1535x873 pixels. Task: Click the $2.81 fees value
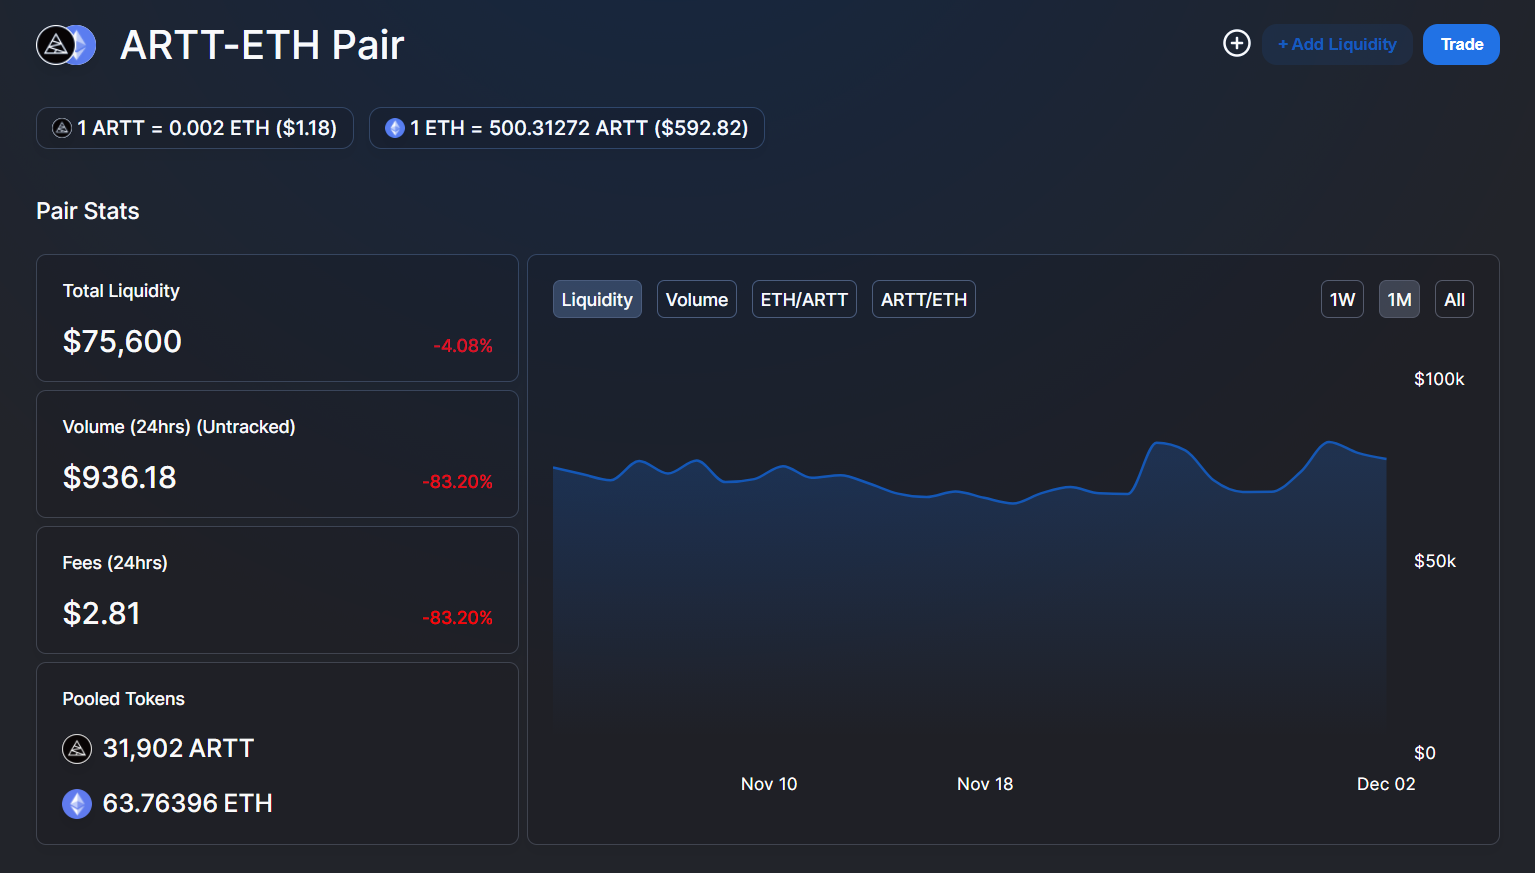101,613
